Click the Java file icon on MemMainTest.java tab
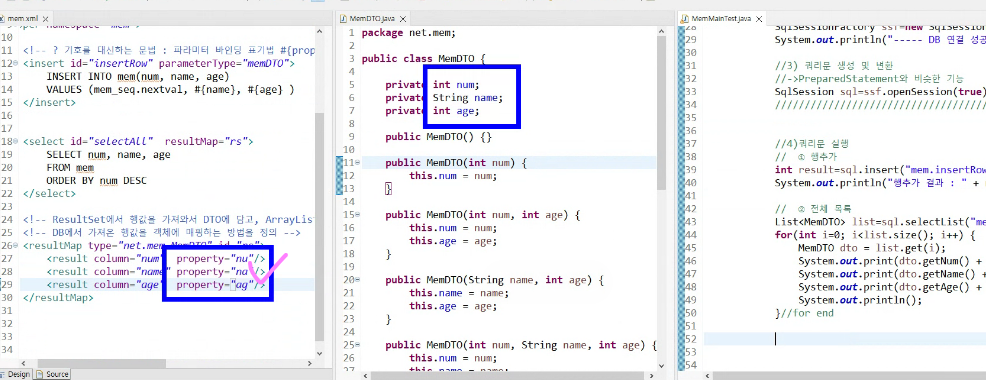This screenshot has width=986, height=380. pyautogui.click(x=686, y=19)
